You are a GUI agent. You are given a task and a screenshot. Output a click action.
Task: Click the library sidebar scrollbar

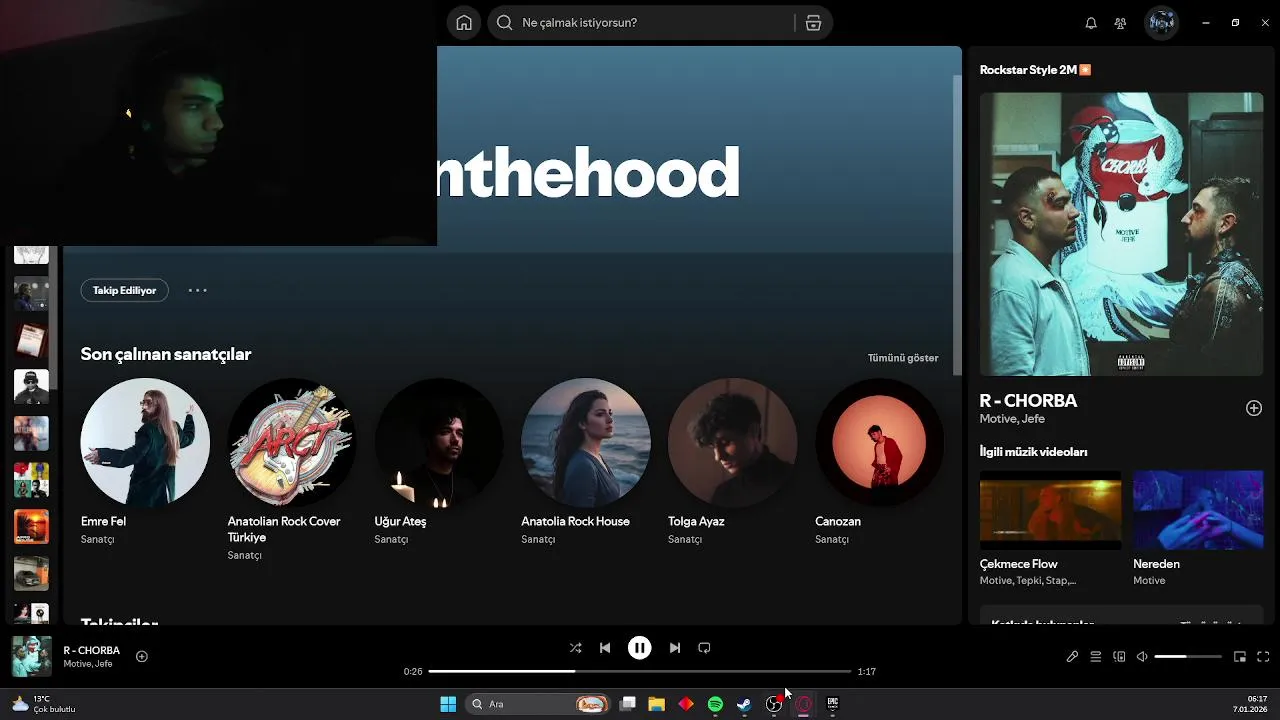[x=55, y=320]
